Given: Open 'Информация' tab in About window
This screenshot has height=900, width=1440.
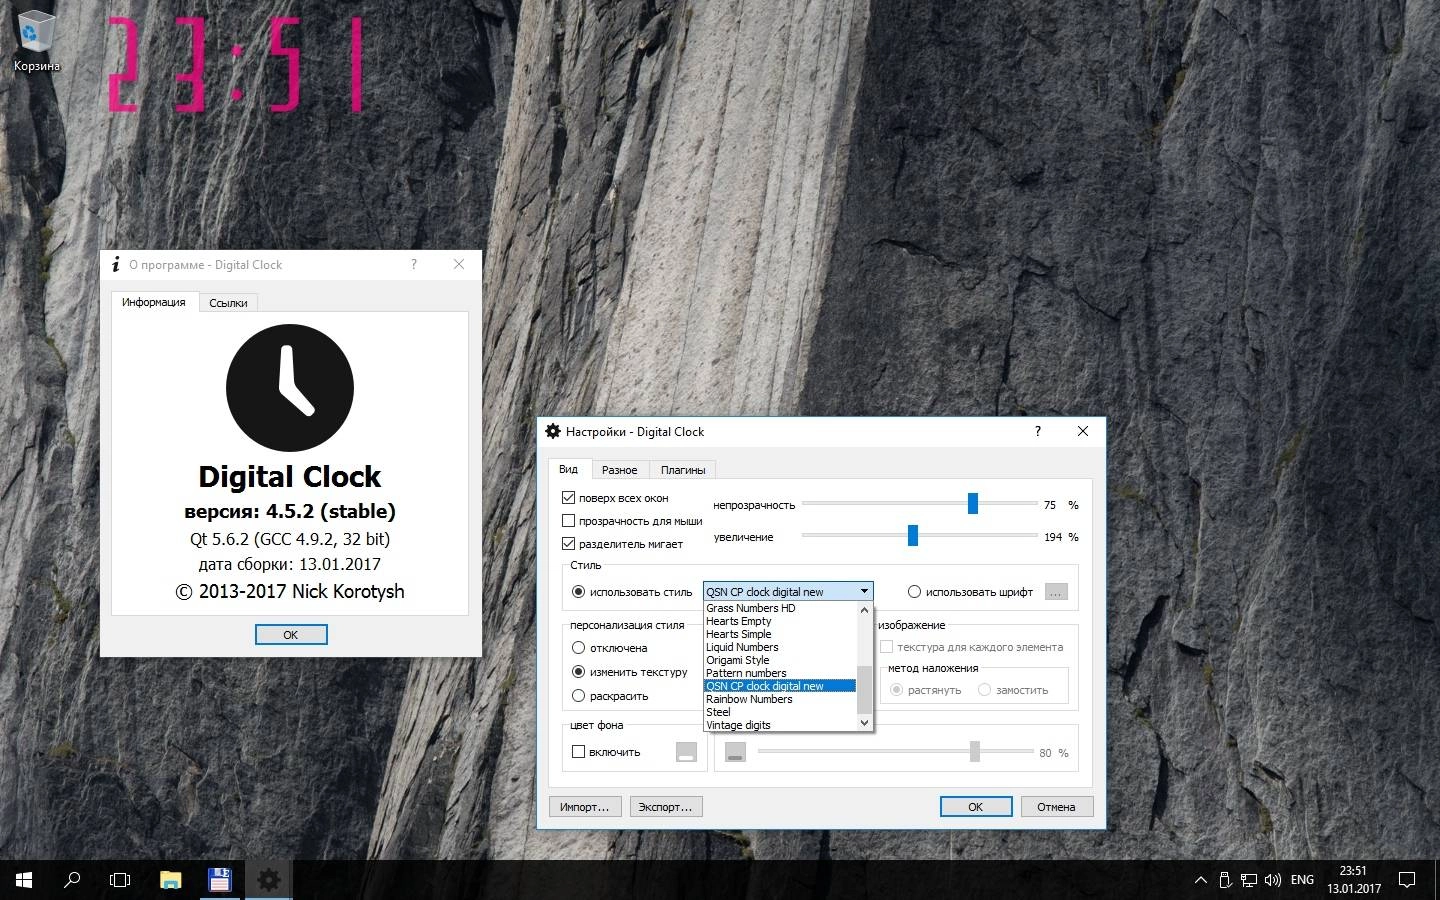Looking at the screenshot, I should 154,302.
